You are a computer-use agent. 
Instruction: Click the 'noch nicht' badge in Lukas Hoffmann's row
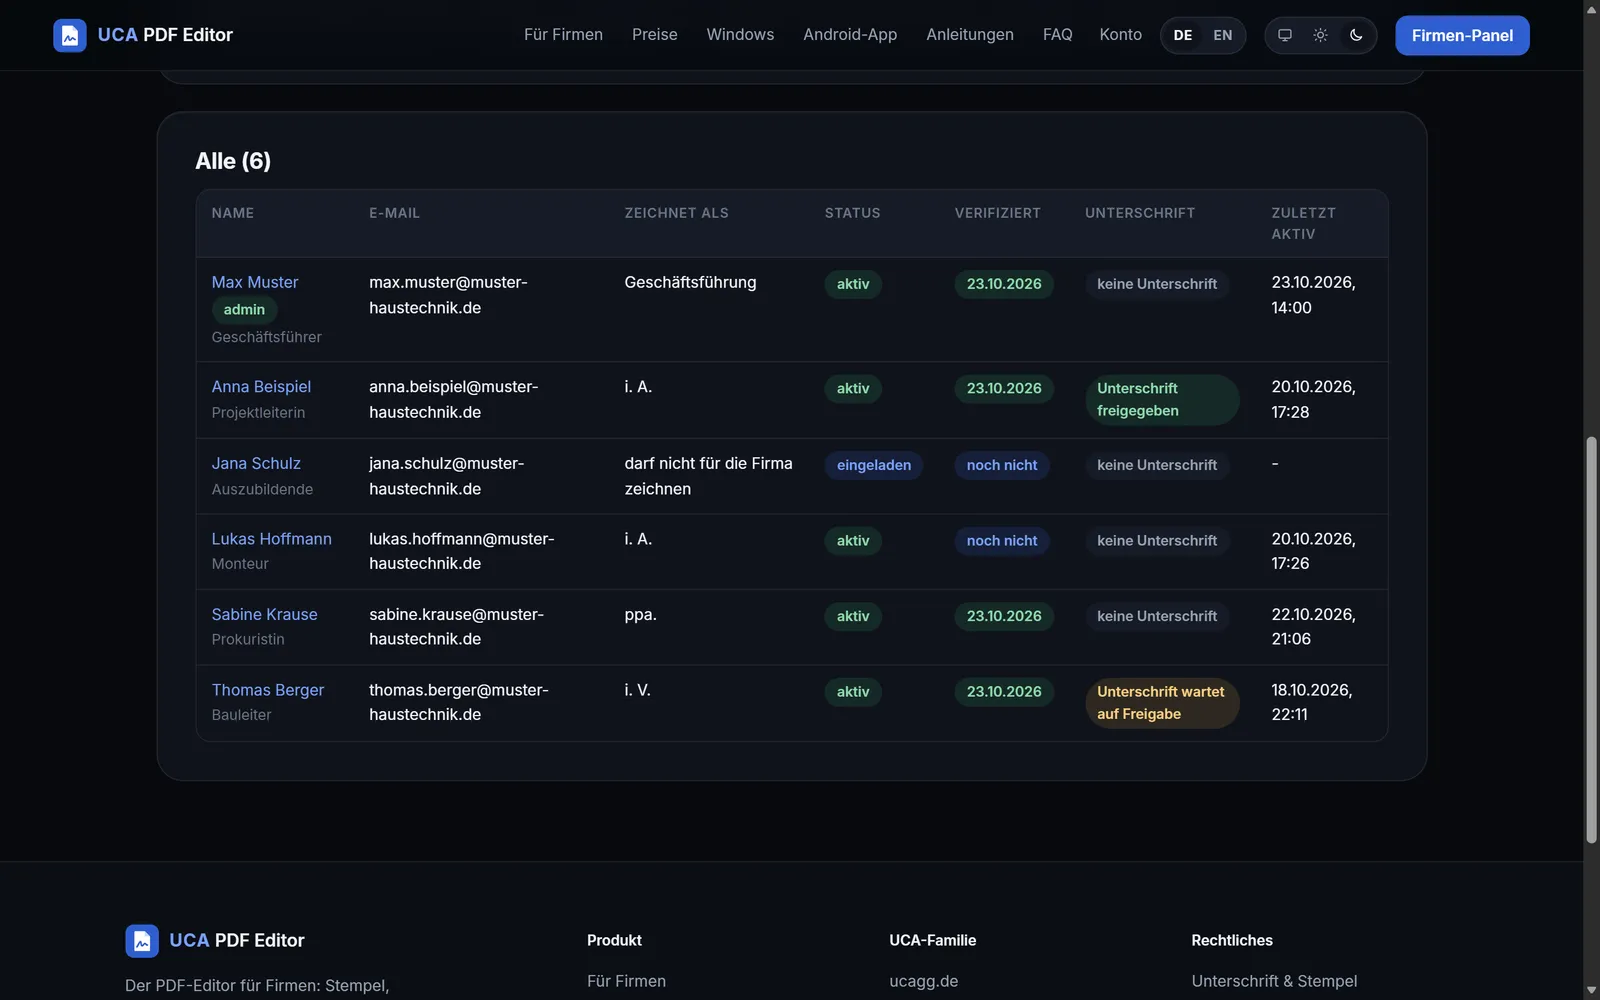[1002, 541]
